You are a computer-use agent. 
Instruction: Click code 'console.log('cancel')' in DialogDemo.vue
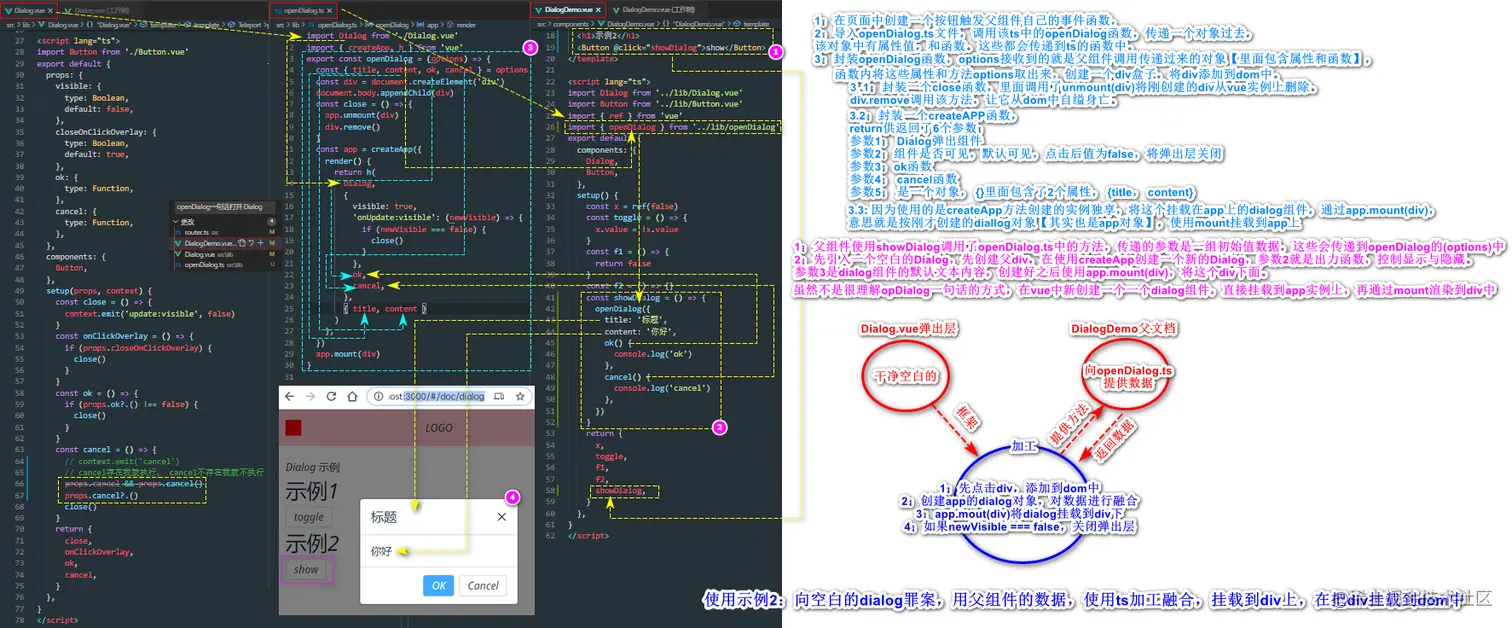tap(661, 388)
